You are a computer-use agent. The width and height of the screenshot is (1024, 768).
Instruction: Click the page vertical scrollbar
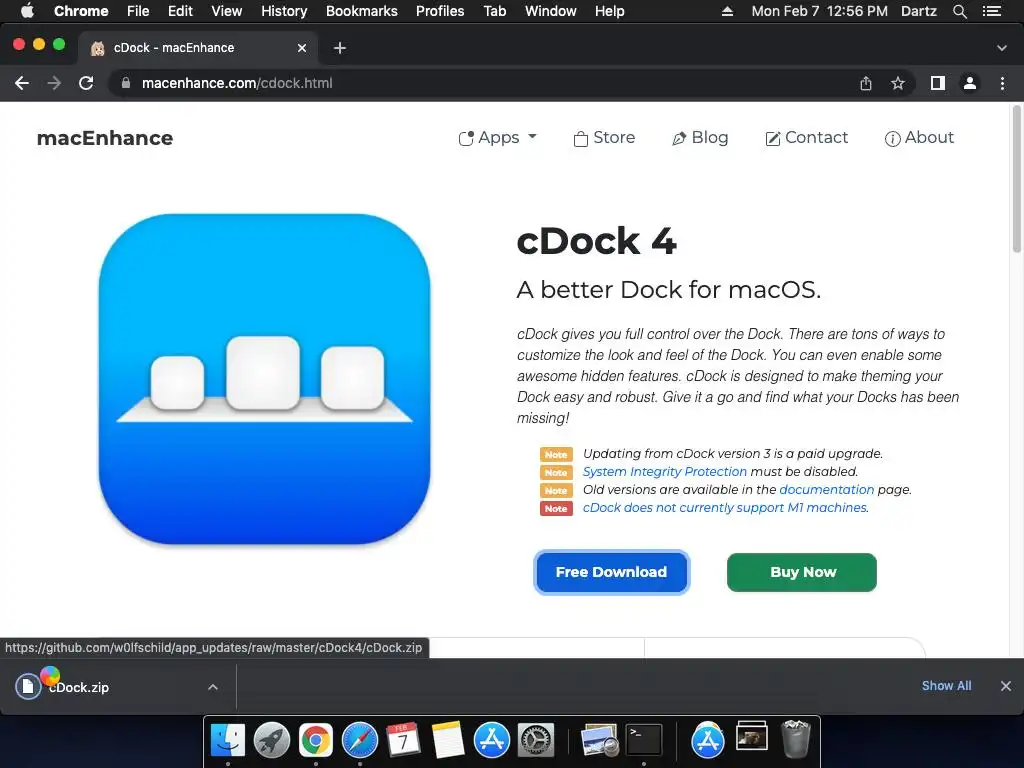coord(1017,180)
